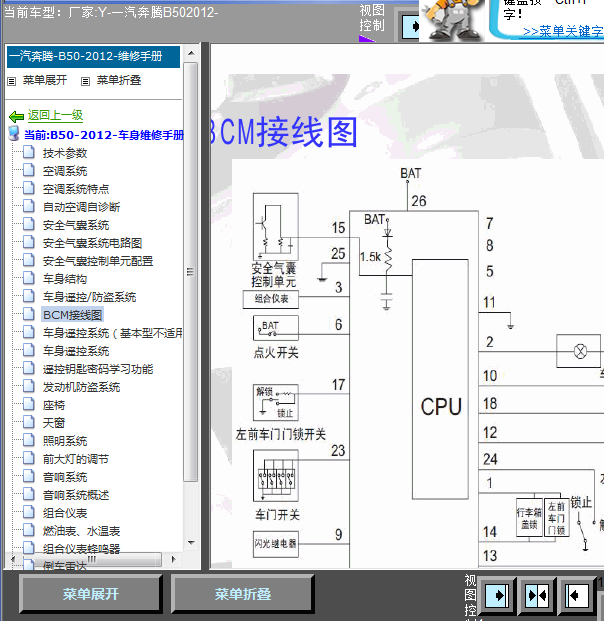Open 安全气囊控制单元配置 entry
604x621 pixels.
98,261
